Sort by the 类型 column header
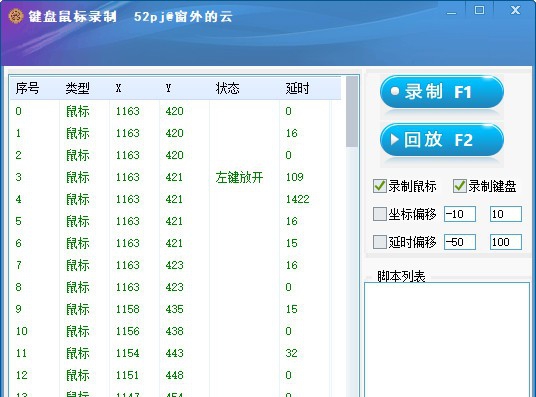This screenshot has width=536, height=397. tap(84, 89)
